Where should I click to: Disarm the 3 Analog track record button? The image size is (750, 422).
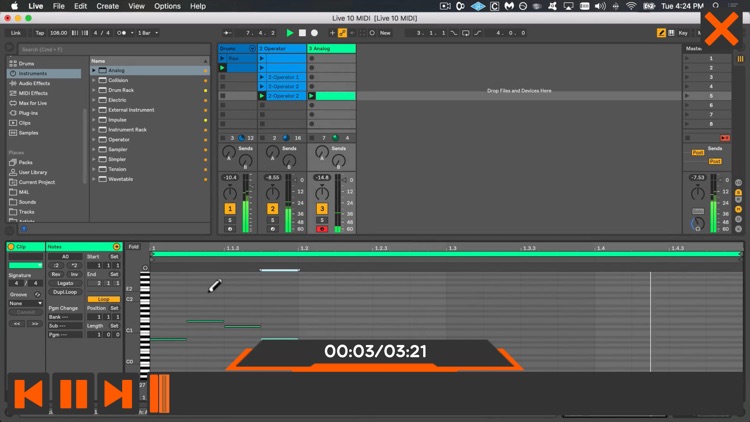[x=322, y=229]
